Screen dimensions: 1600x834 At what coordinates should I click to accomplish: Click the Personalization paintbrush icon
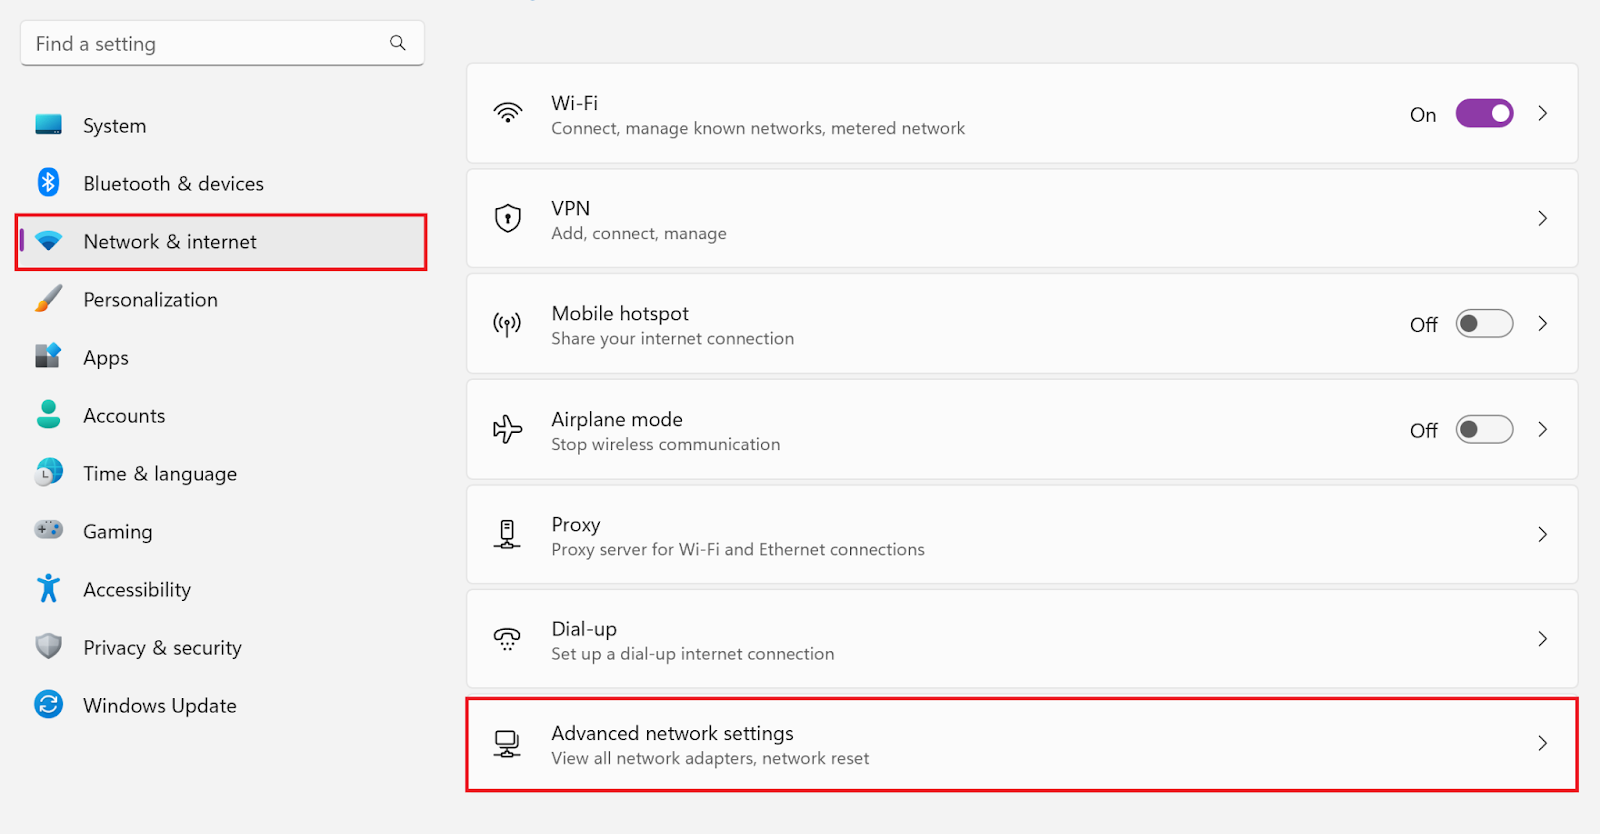(48, 299)
